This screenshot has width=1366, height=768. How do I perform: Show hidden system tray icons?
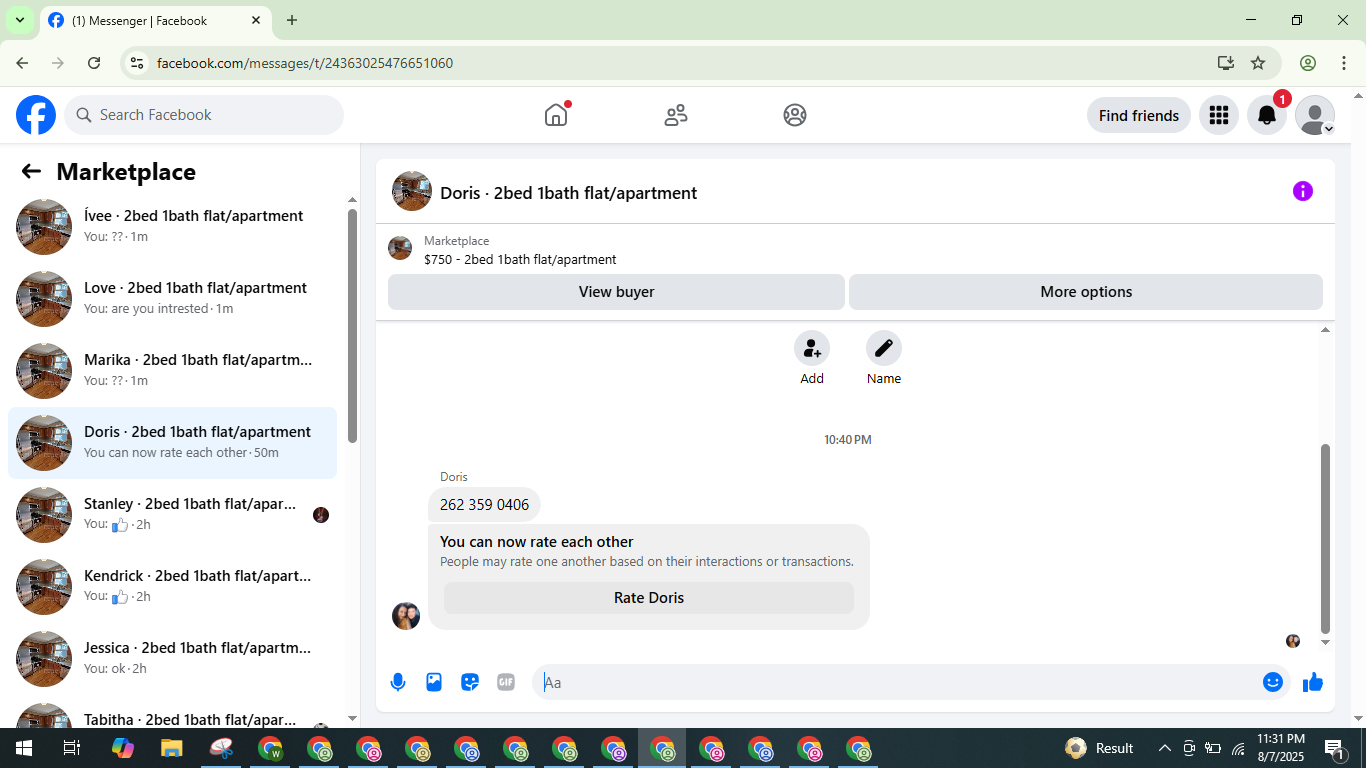pos(1164,748)
